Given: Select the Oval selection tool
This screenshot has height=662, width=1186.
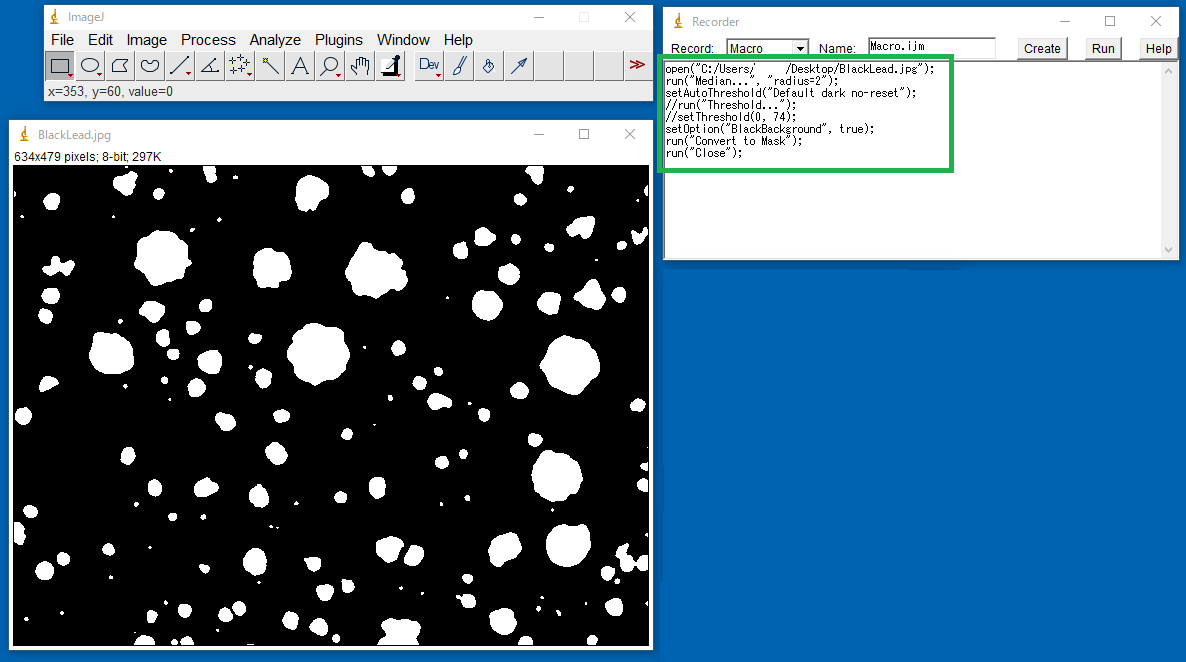Looking at the screenshot, I should 90,66.
